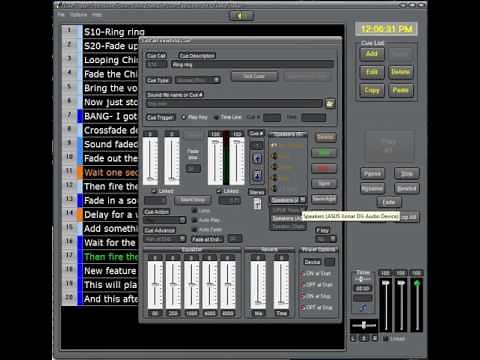The height and width of the screenshot is (360, 480).
Task: Toggle ON at Start checkbox
Action: click(x=303, y=274)
